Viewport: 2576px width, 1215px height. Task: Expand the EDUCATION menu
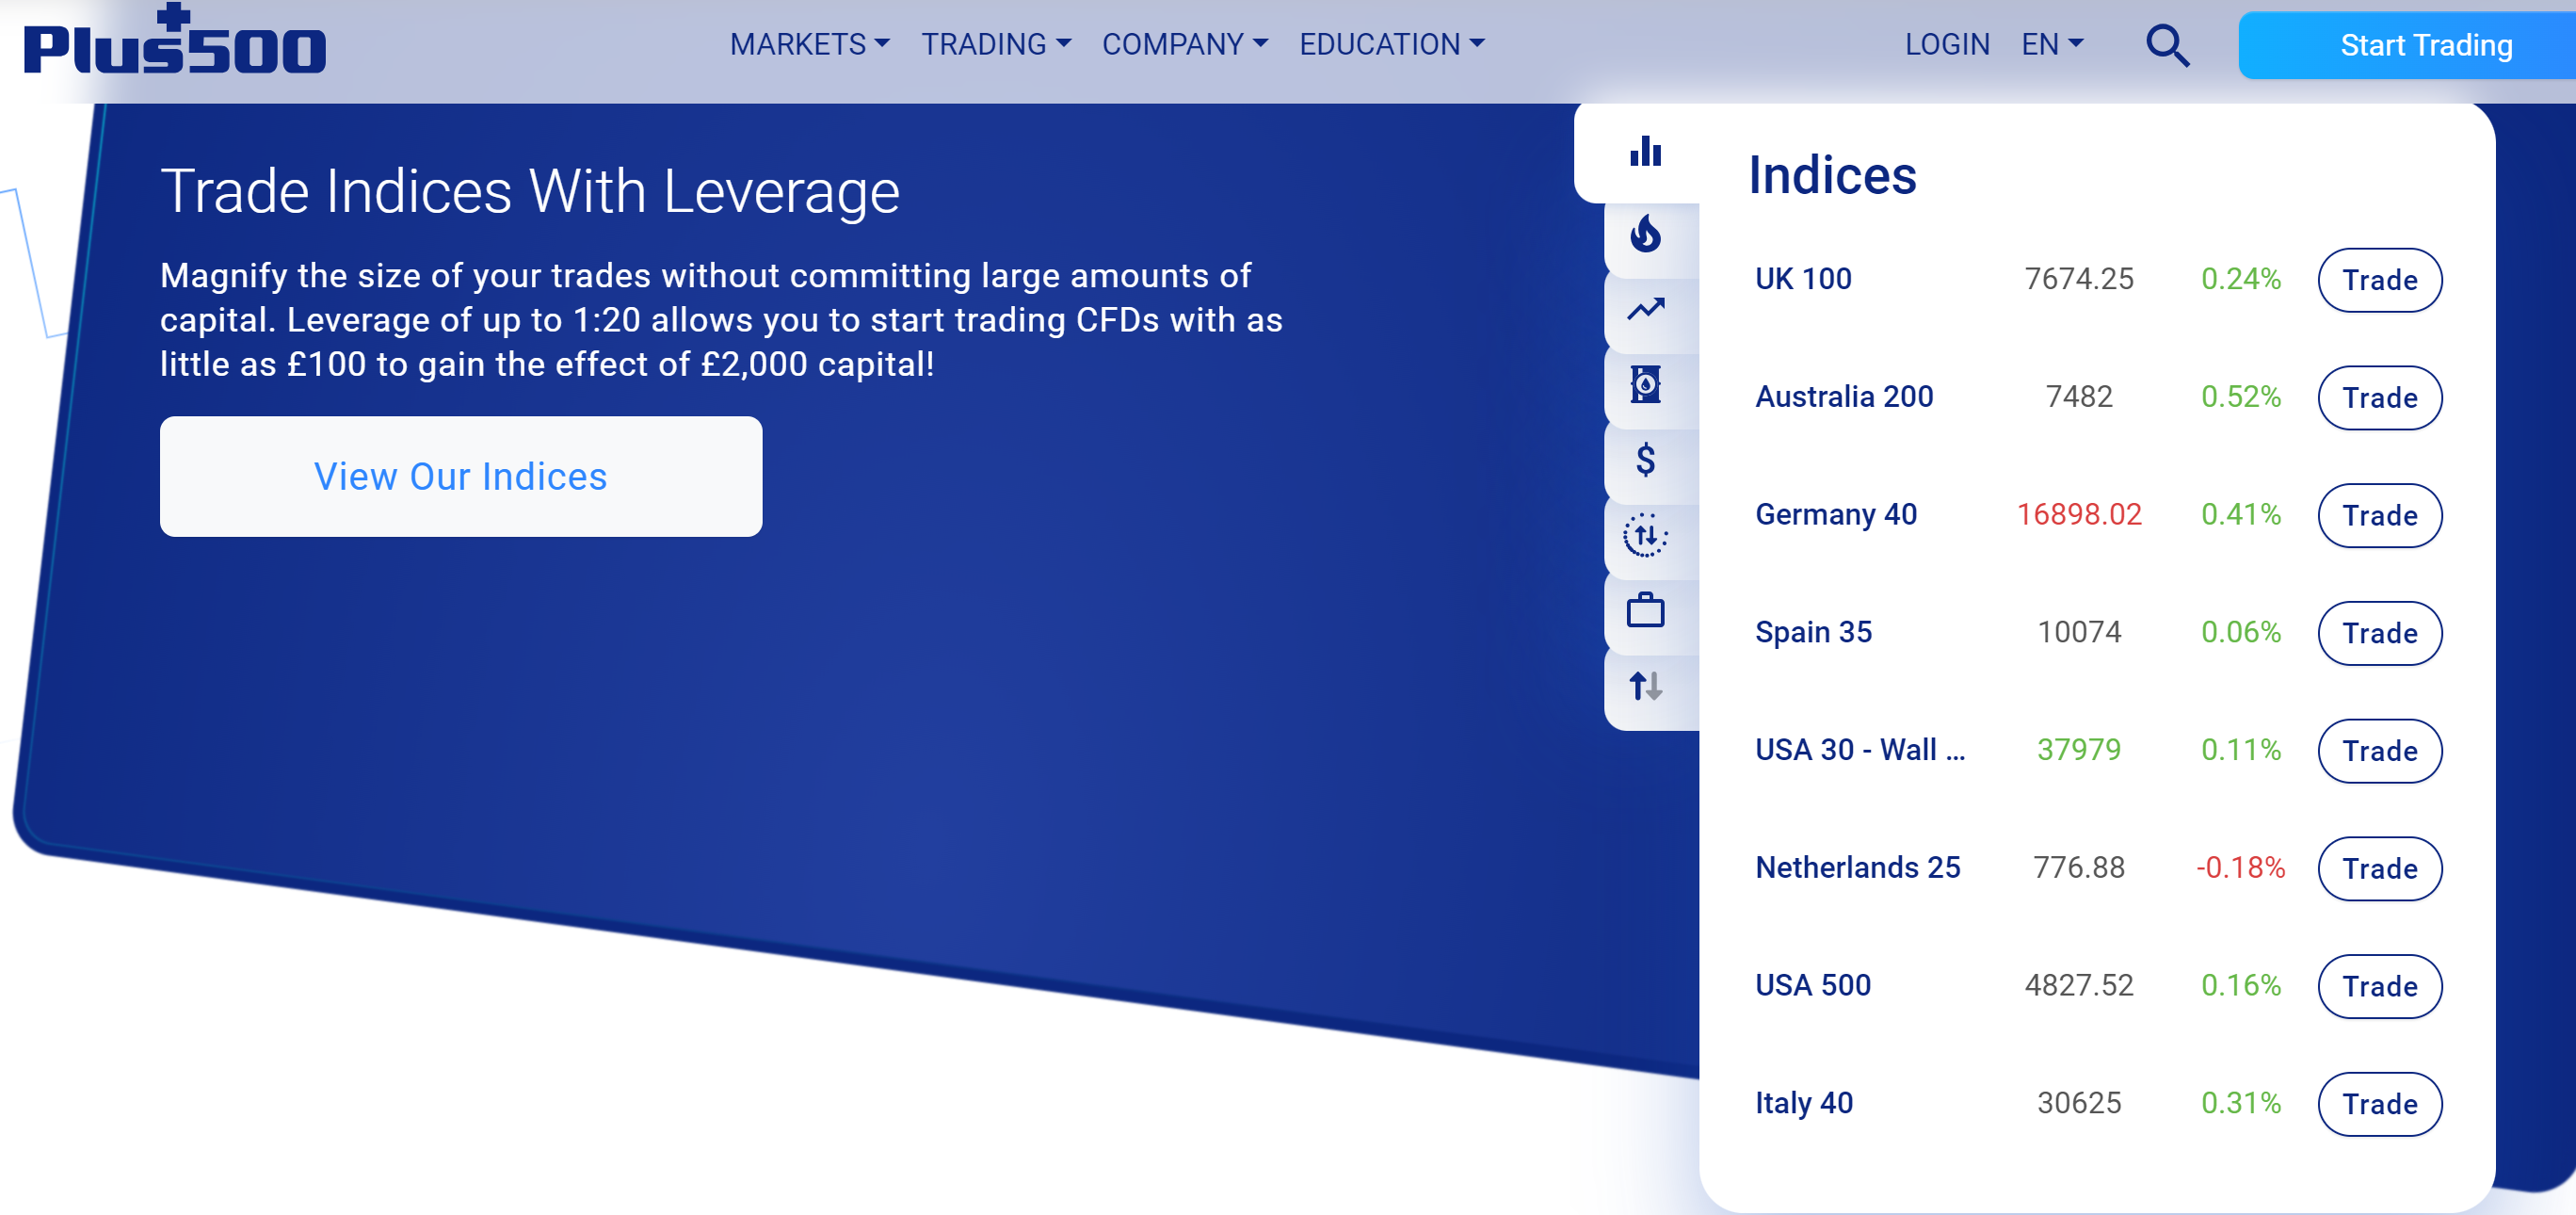click(x=1392, y=44)
